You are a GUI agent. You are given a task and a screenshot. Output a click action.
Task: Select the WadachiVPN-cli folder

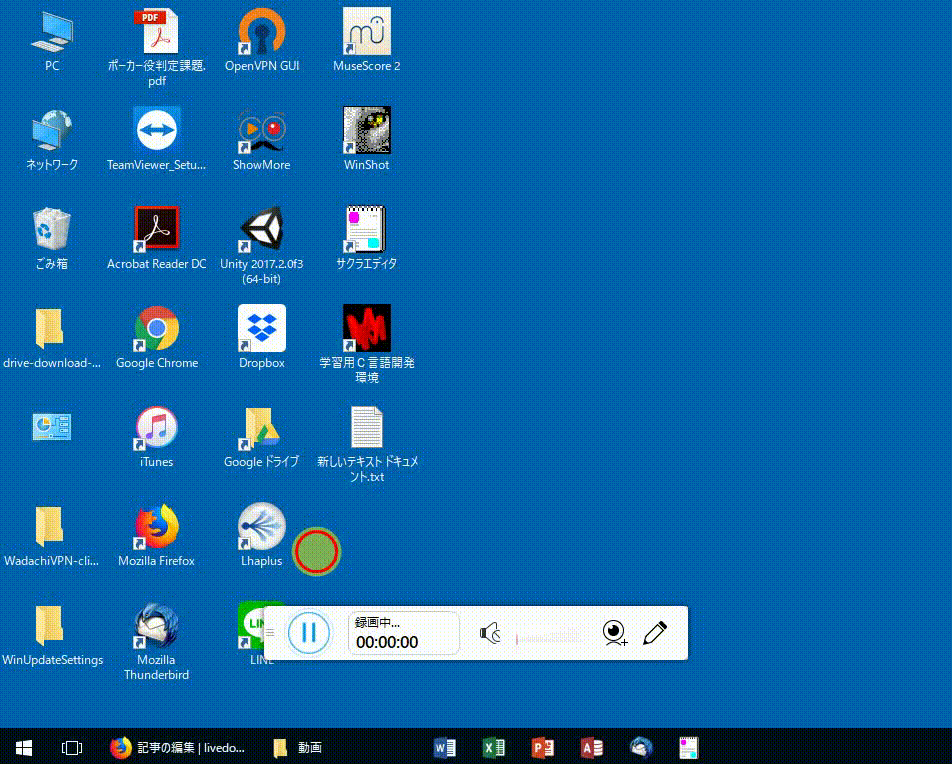coord(52,536)
